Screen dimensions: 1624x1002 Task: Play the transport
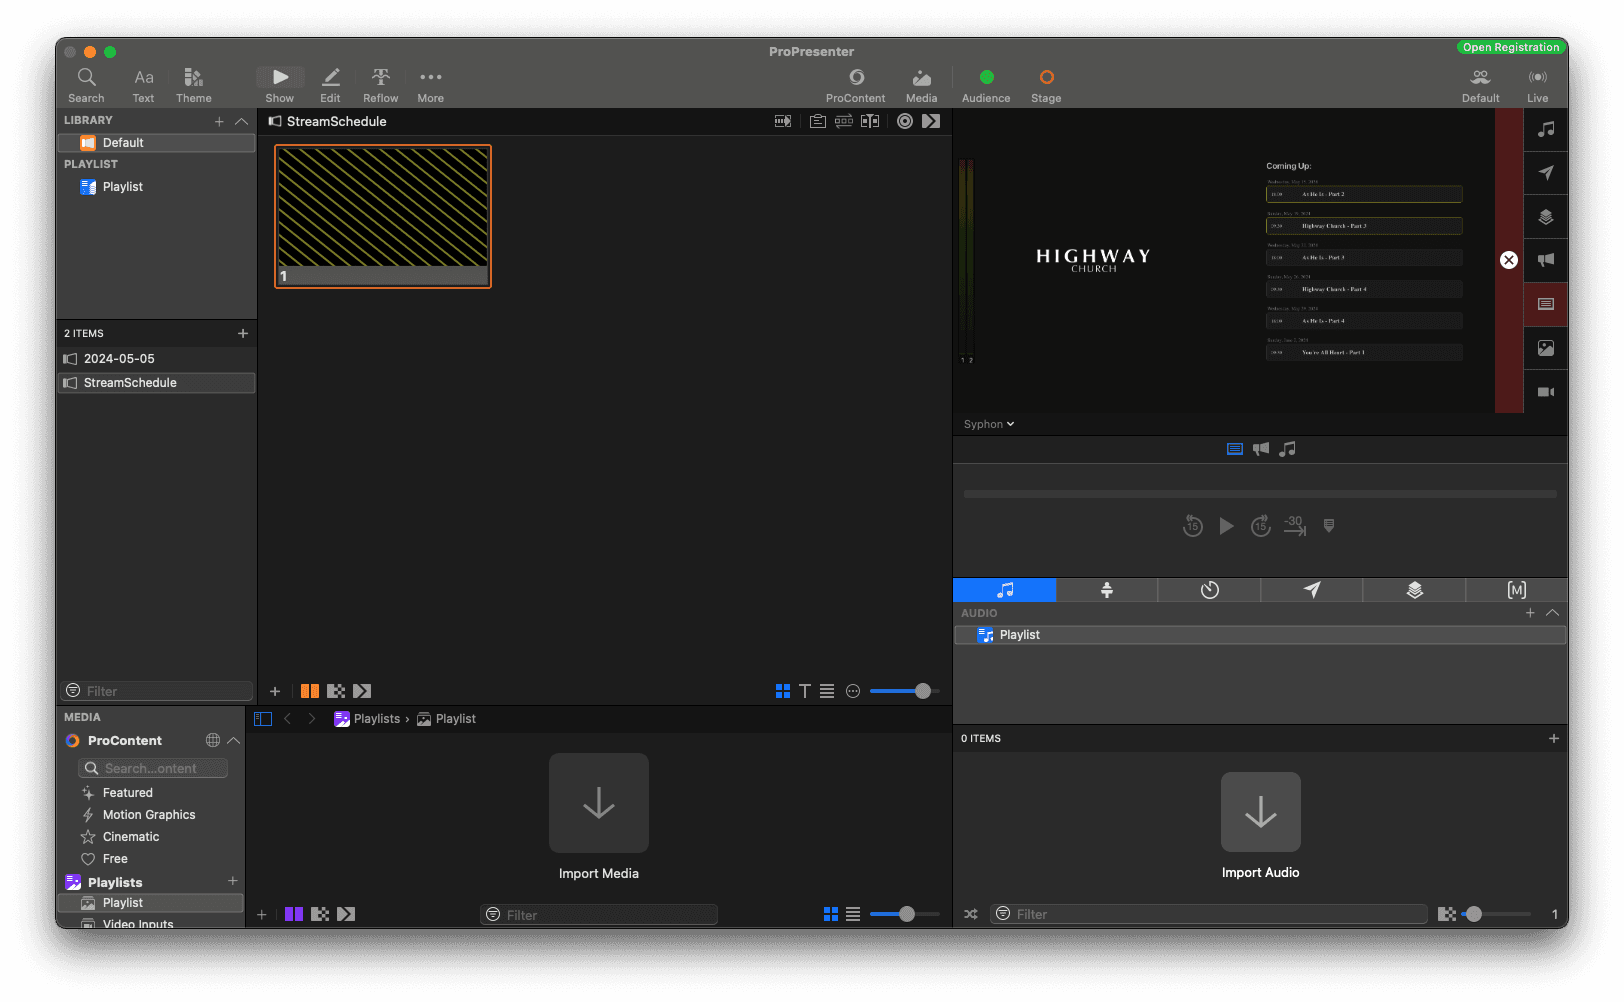[1227, 526]
